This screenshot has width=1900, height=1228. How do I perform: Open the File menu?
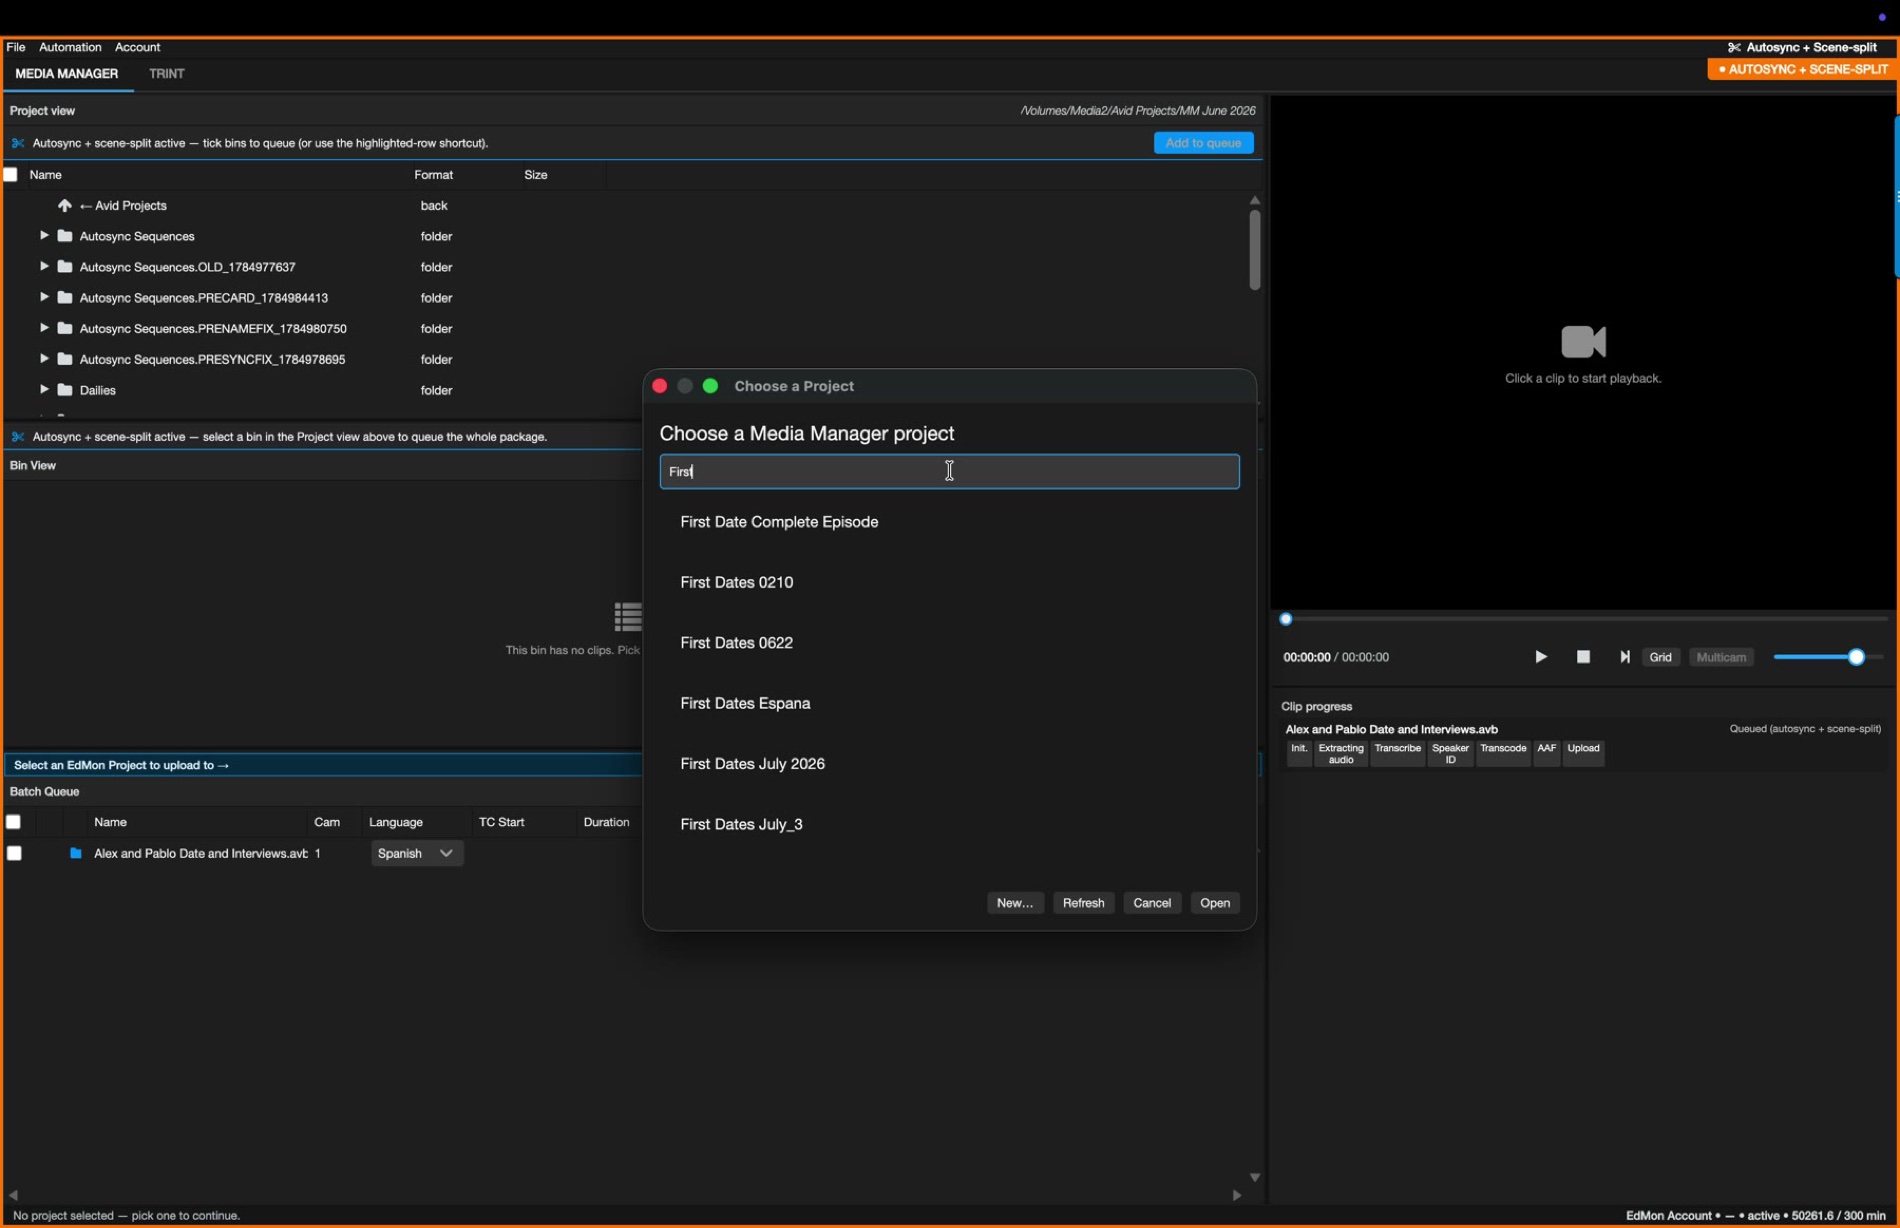click(16, 47)
